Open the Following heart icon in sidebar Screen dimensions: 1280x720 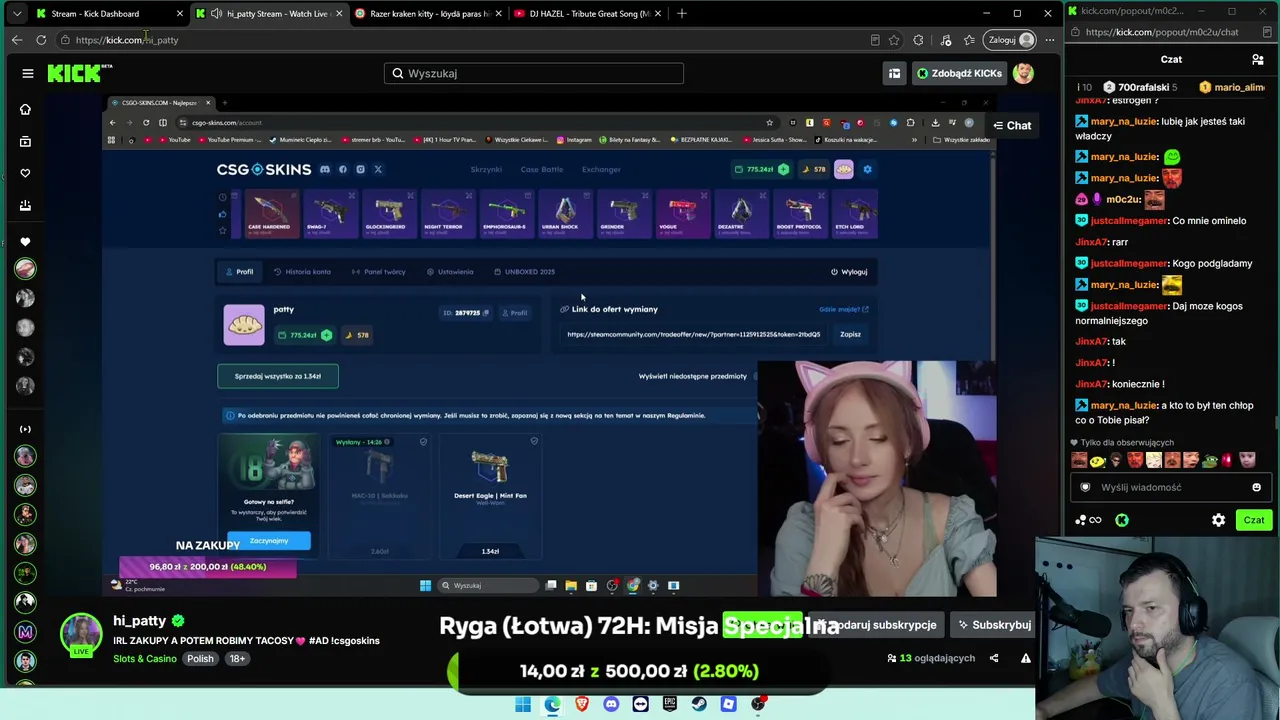click(x=25, y=173)
